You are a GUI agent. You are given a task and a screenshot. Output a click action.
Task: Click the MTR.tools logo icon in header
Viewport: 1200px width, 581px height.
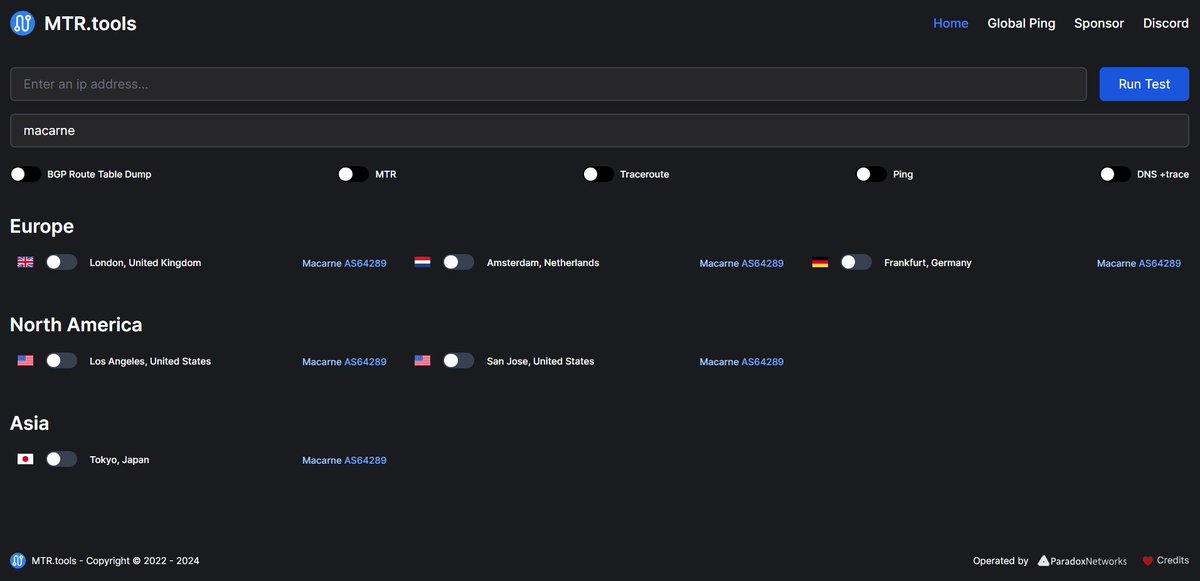tap(22, 23)
